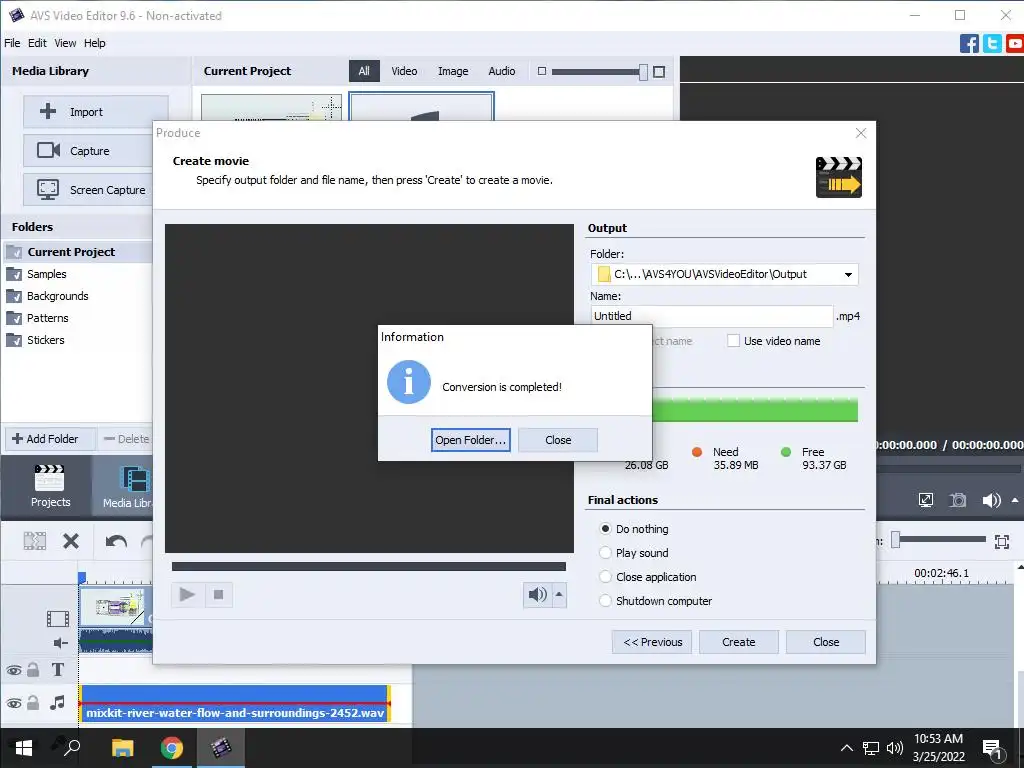Click the undo arrow icon
The height and width of the screenshot is (768, 1024).
tap(116, 541)
